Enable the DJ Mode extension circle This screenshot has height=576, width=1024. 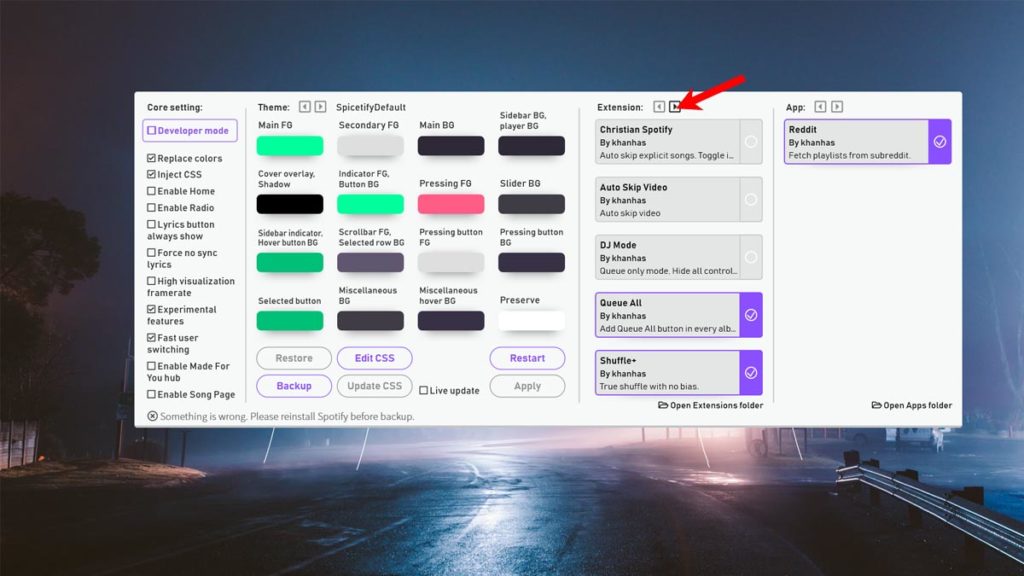coord(751,257)
